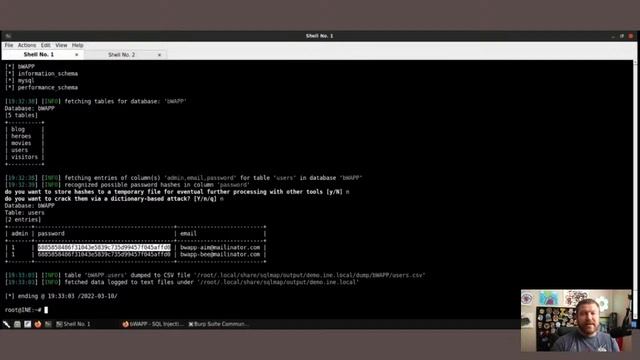Open the File menu
Viewport: 640px width, 360px height.
(x=9, y=45)
